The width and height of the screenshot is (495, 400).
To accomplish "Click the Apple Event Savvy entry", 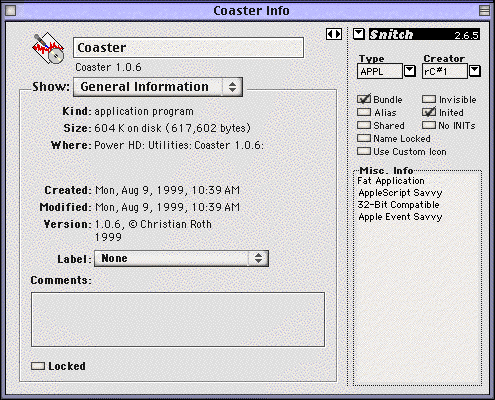I will 400,217.
